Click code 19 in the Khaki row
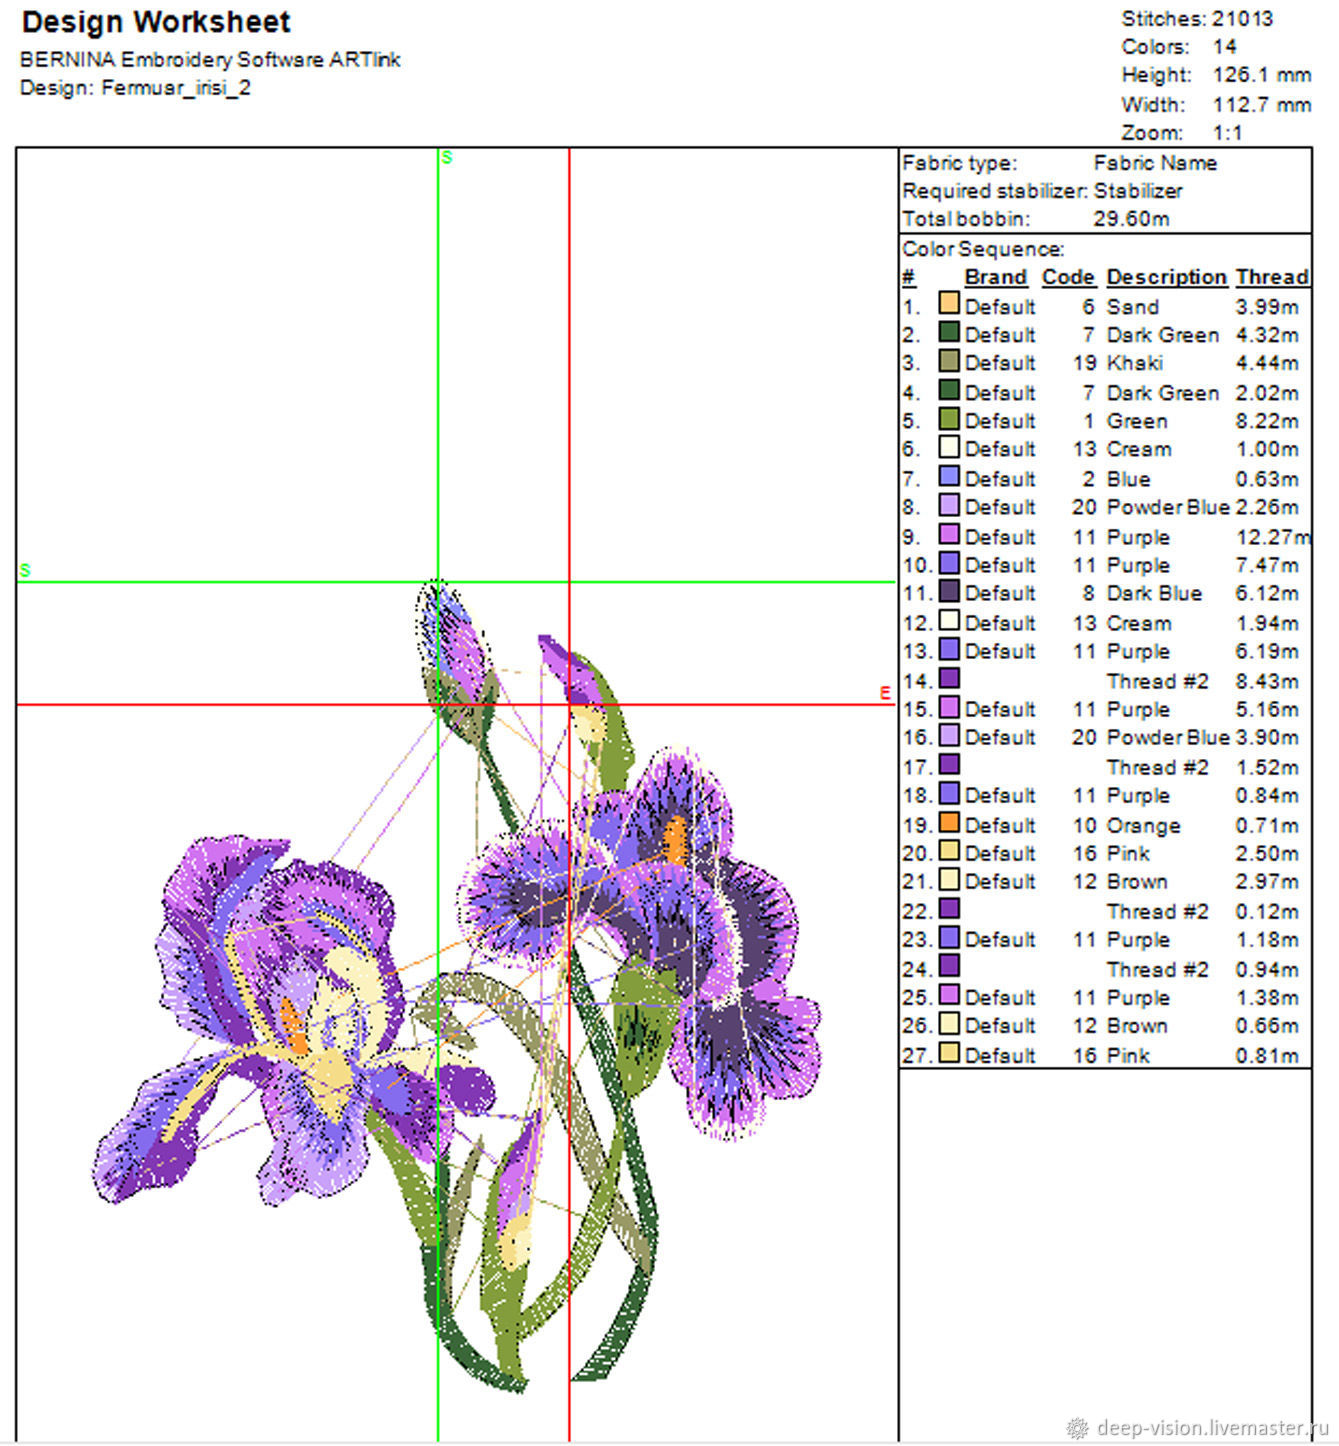Image resolution: width=1339 pixels, height=1446 pixels. 1084,363
